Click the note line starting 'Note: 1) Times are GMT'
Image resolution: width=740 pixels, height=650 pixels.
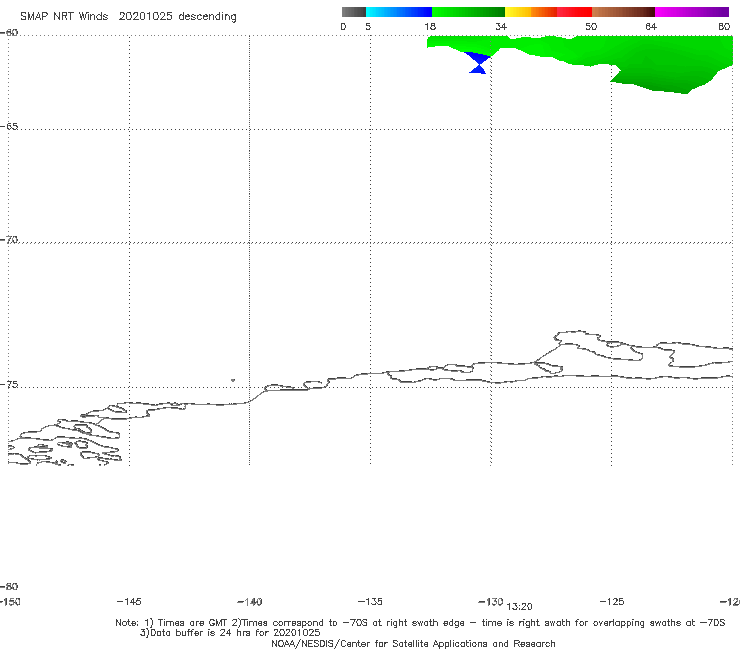coord(420,623)
